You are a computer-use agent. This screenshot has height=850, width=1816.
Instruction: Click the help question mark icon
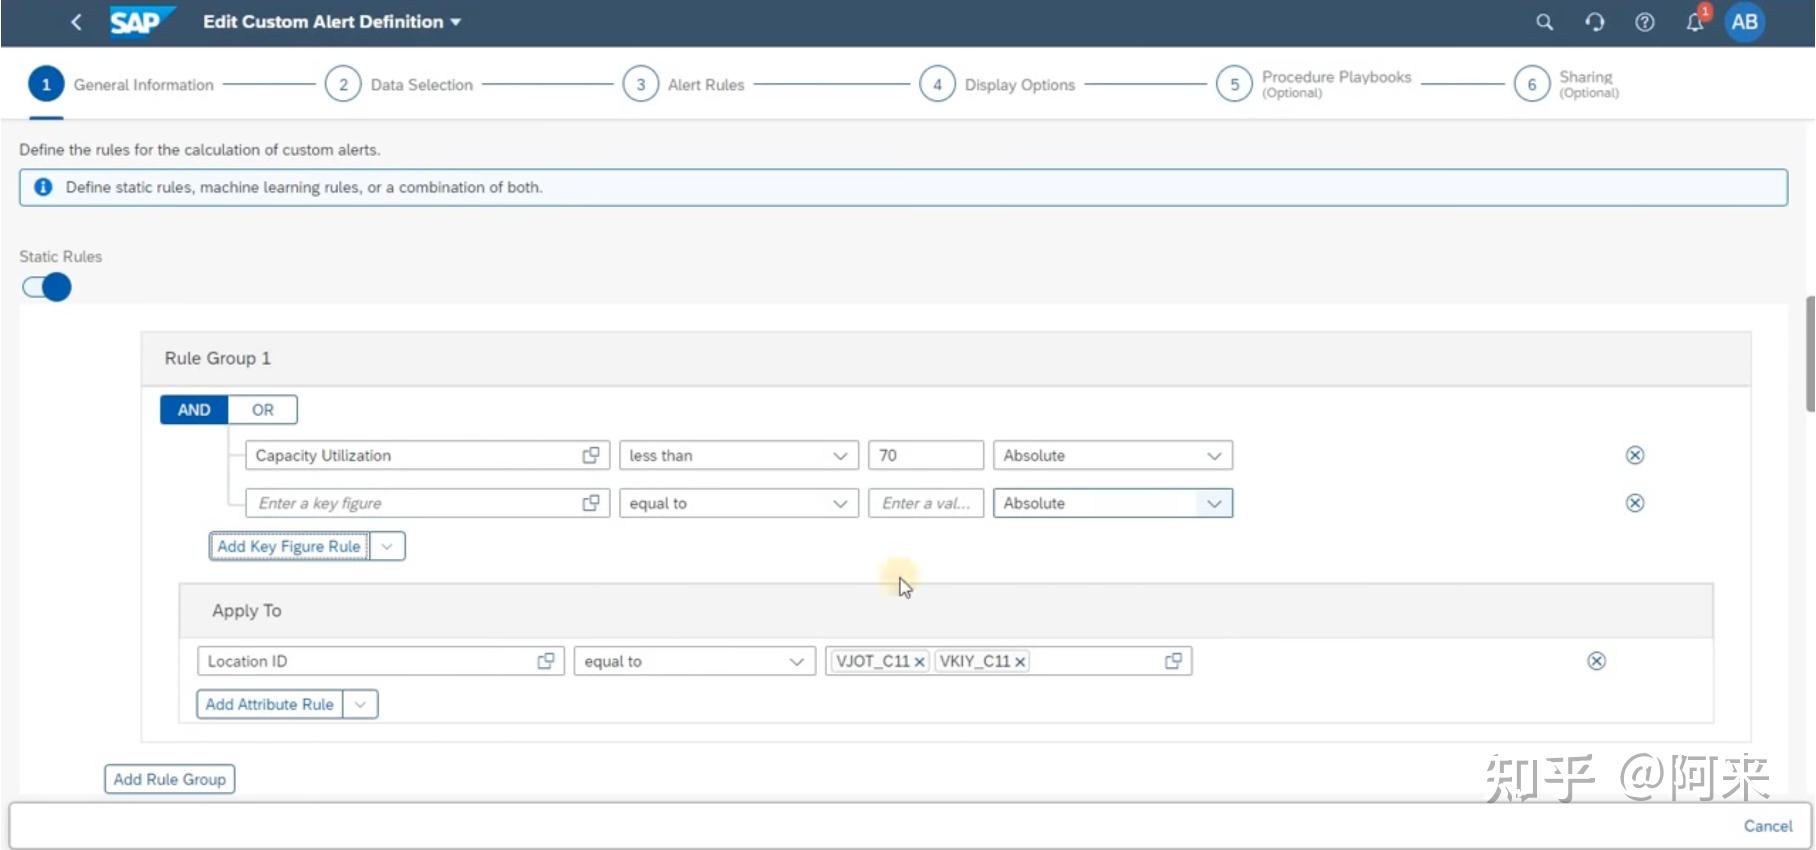click(x=1645, y=22)
